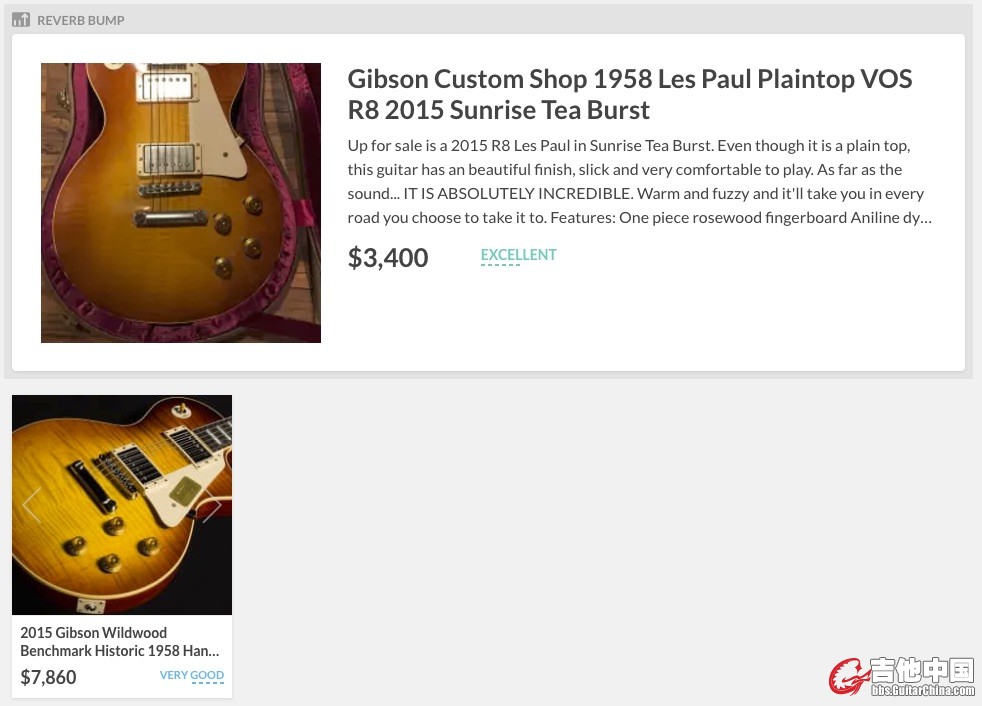Click the gold pickguard plaque on Wildwood guitar

click(x=185, y=489)
